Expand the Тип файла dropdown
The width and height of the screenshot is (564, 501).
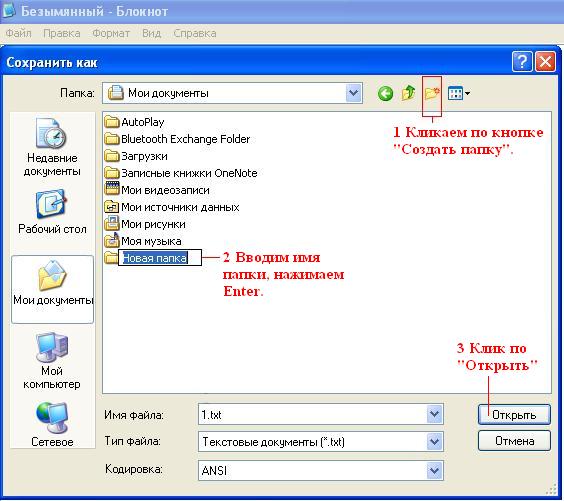[435, 441]
